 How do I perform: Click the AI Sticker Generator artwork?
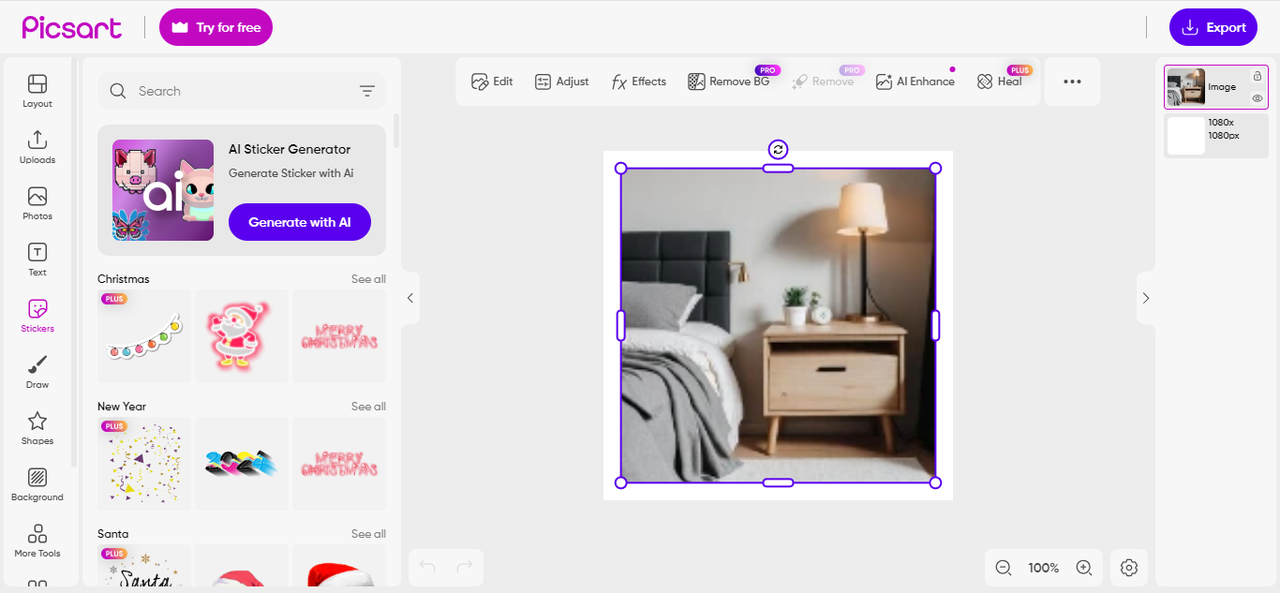tap(163, 190)
